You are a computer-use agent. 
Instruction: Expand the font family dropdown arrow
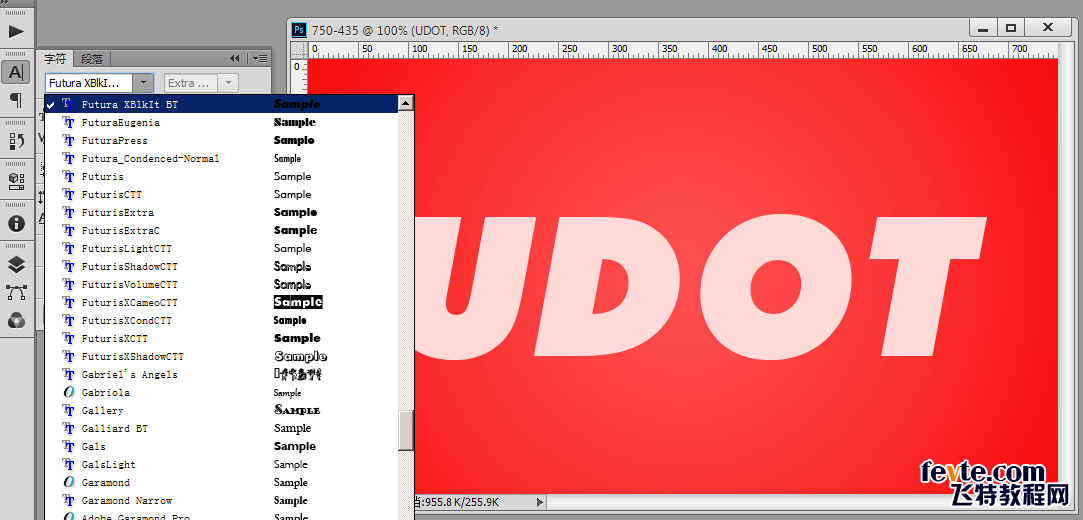click(x=144, y=83)
